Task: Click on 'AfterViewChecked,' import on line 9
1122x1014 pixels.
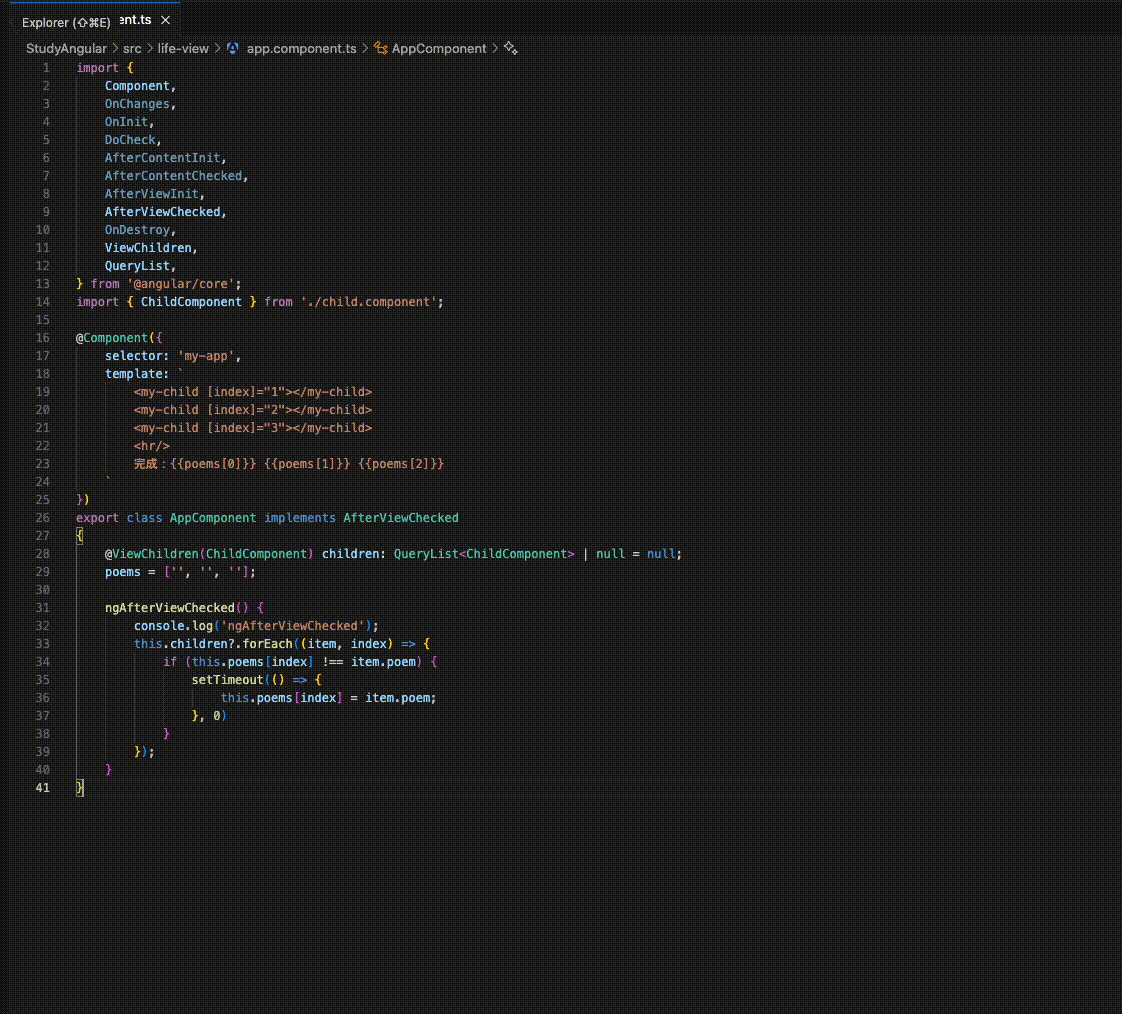Action: (x=165, y=212)
